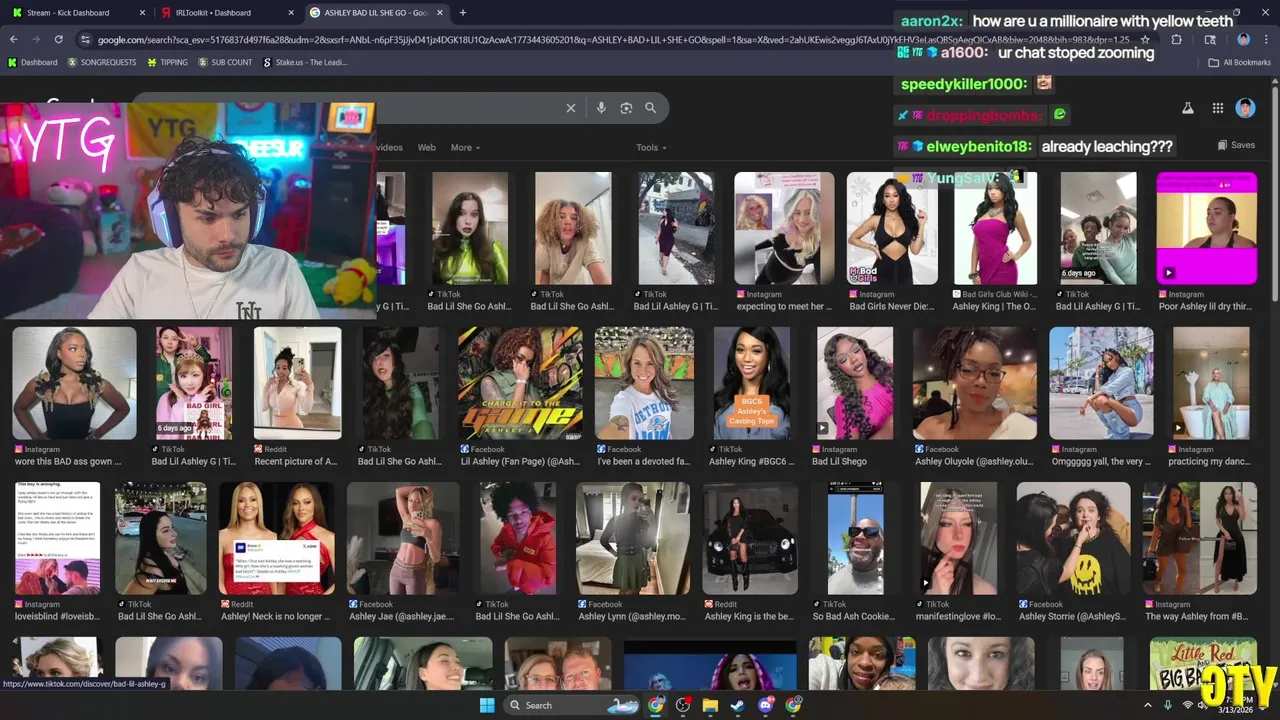Open Steam from the taskbar
1280x720 pixels.
(738, 705)
